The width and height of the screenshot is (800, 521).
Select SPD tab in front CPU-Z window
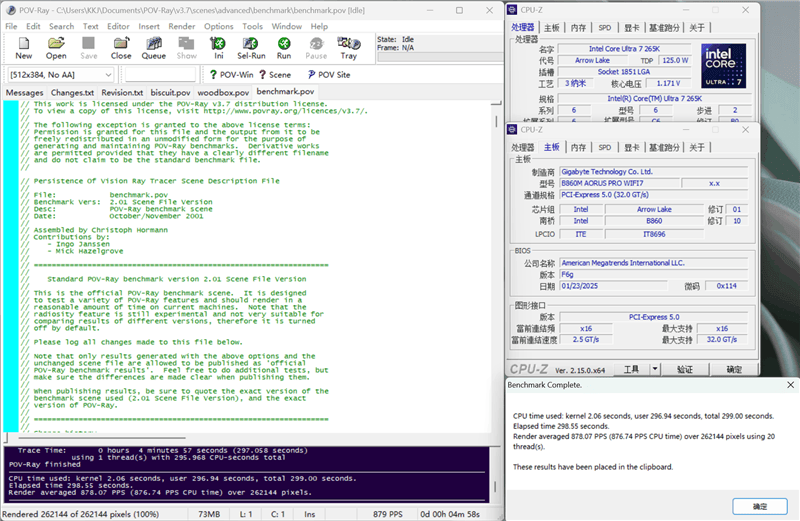(x=605, y=147)
